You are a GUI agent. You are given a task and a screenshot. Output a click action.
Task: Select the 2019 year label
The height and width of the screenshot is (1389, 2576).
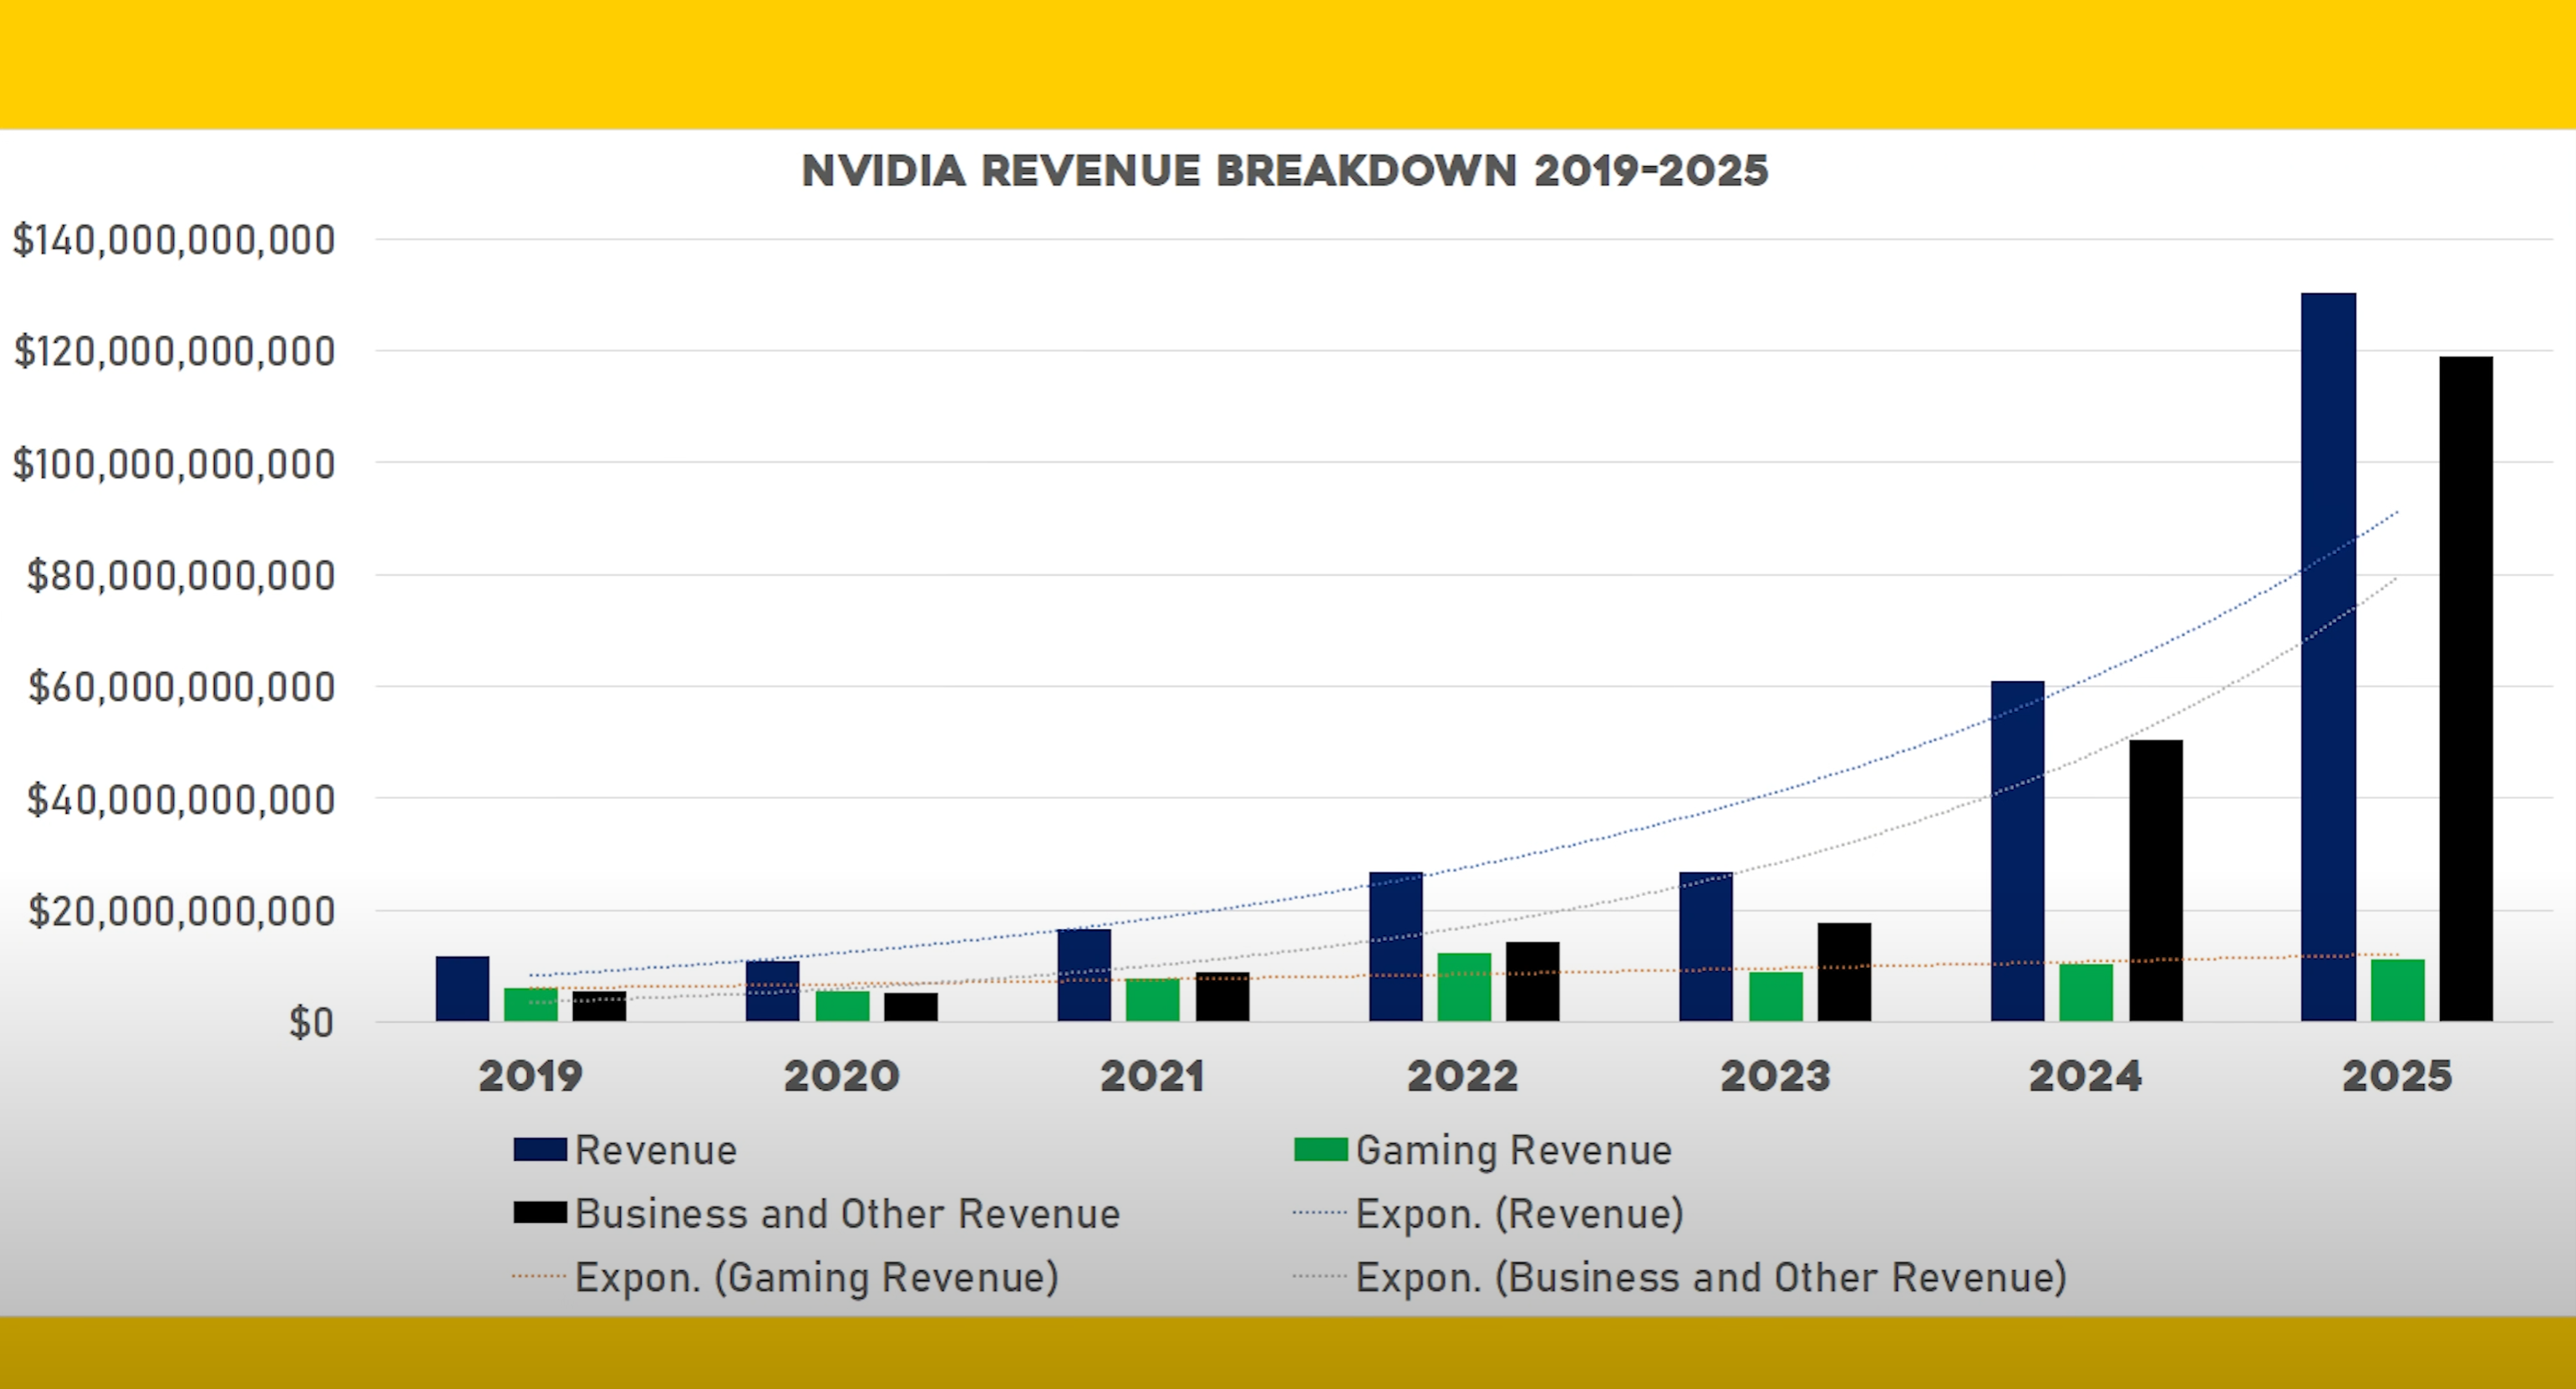coord(530,1076)
